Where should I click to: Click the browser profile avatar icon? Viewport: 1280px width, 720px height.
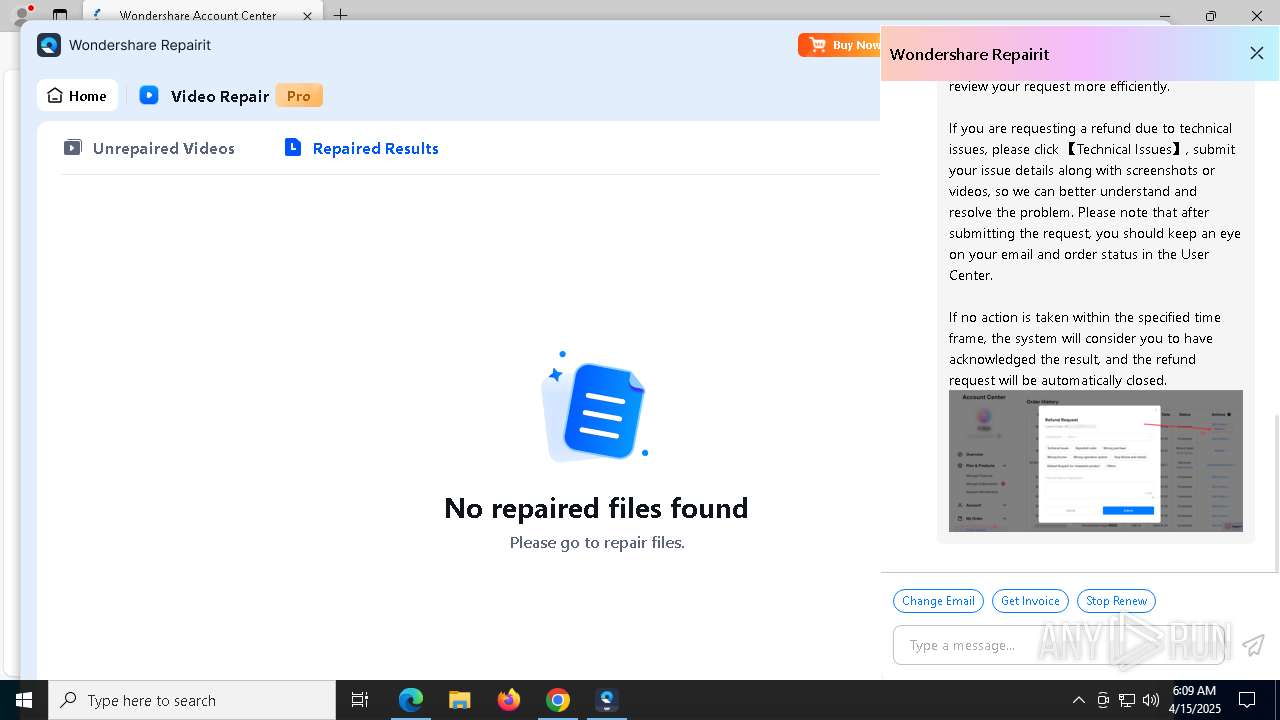click(x=22, y=14)
